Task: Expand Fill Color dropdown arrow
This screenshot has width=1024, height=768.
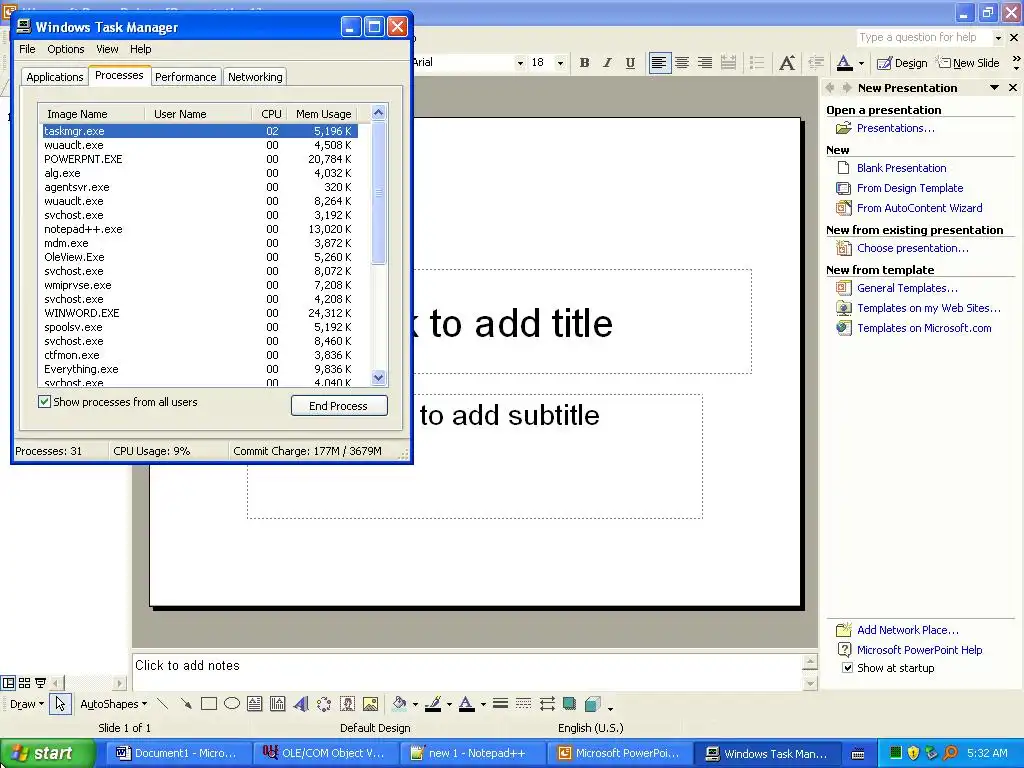Action: click(x=415, y=705)
